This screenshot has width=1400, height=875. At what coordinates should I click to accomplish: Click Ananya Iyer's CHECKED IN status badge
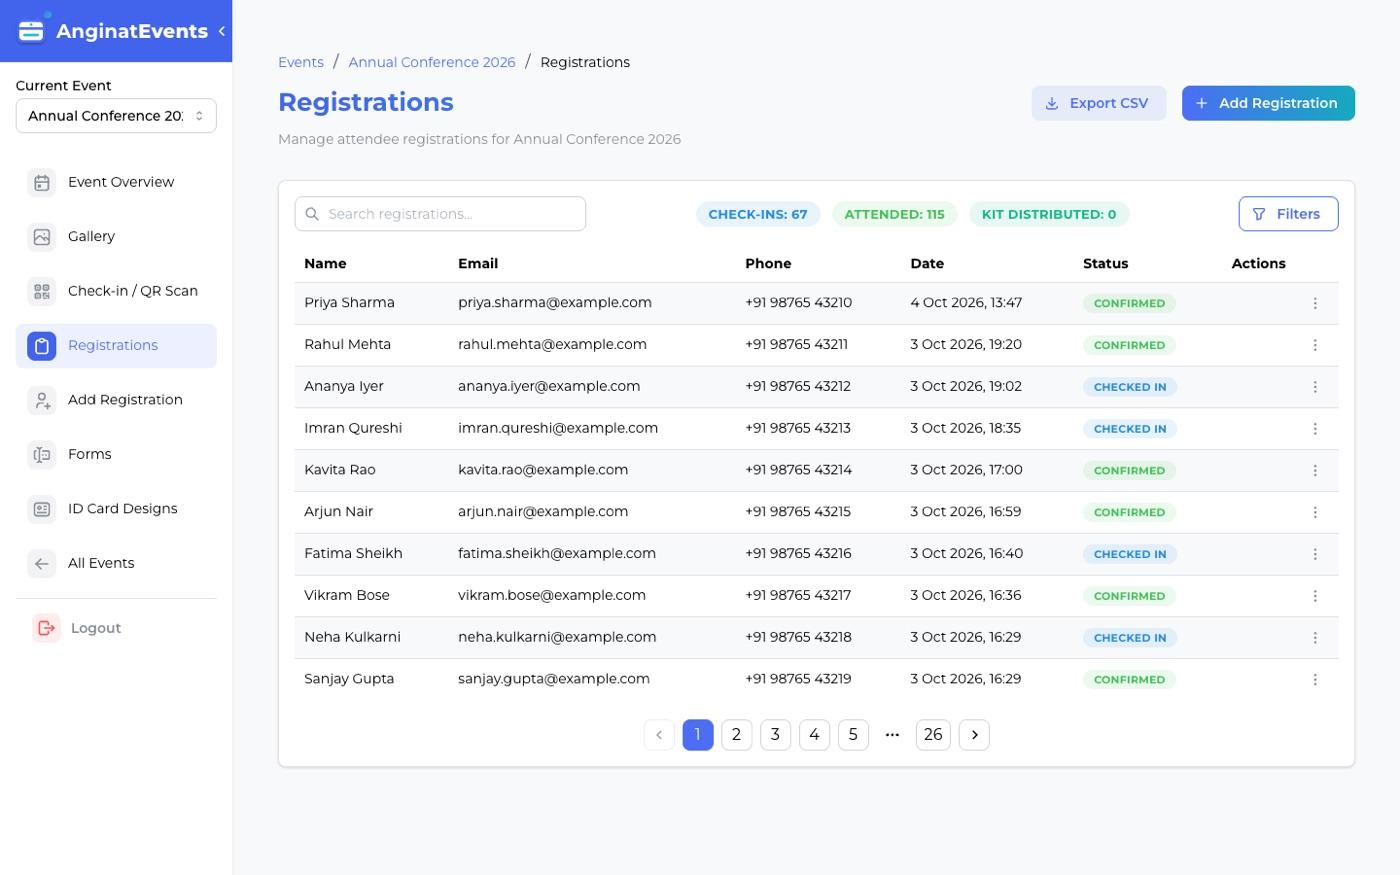1130,387
